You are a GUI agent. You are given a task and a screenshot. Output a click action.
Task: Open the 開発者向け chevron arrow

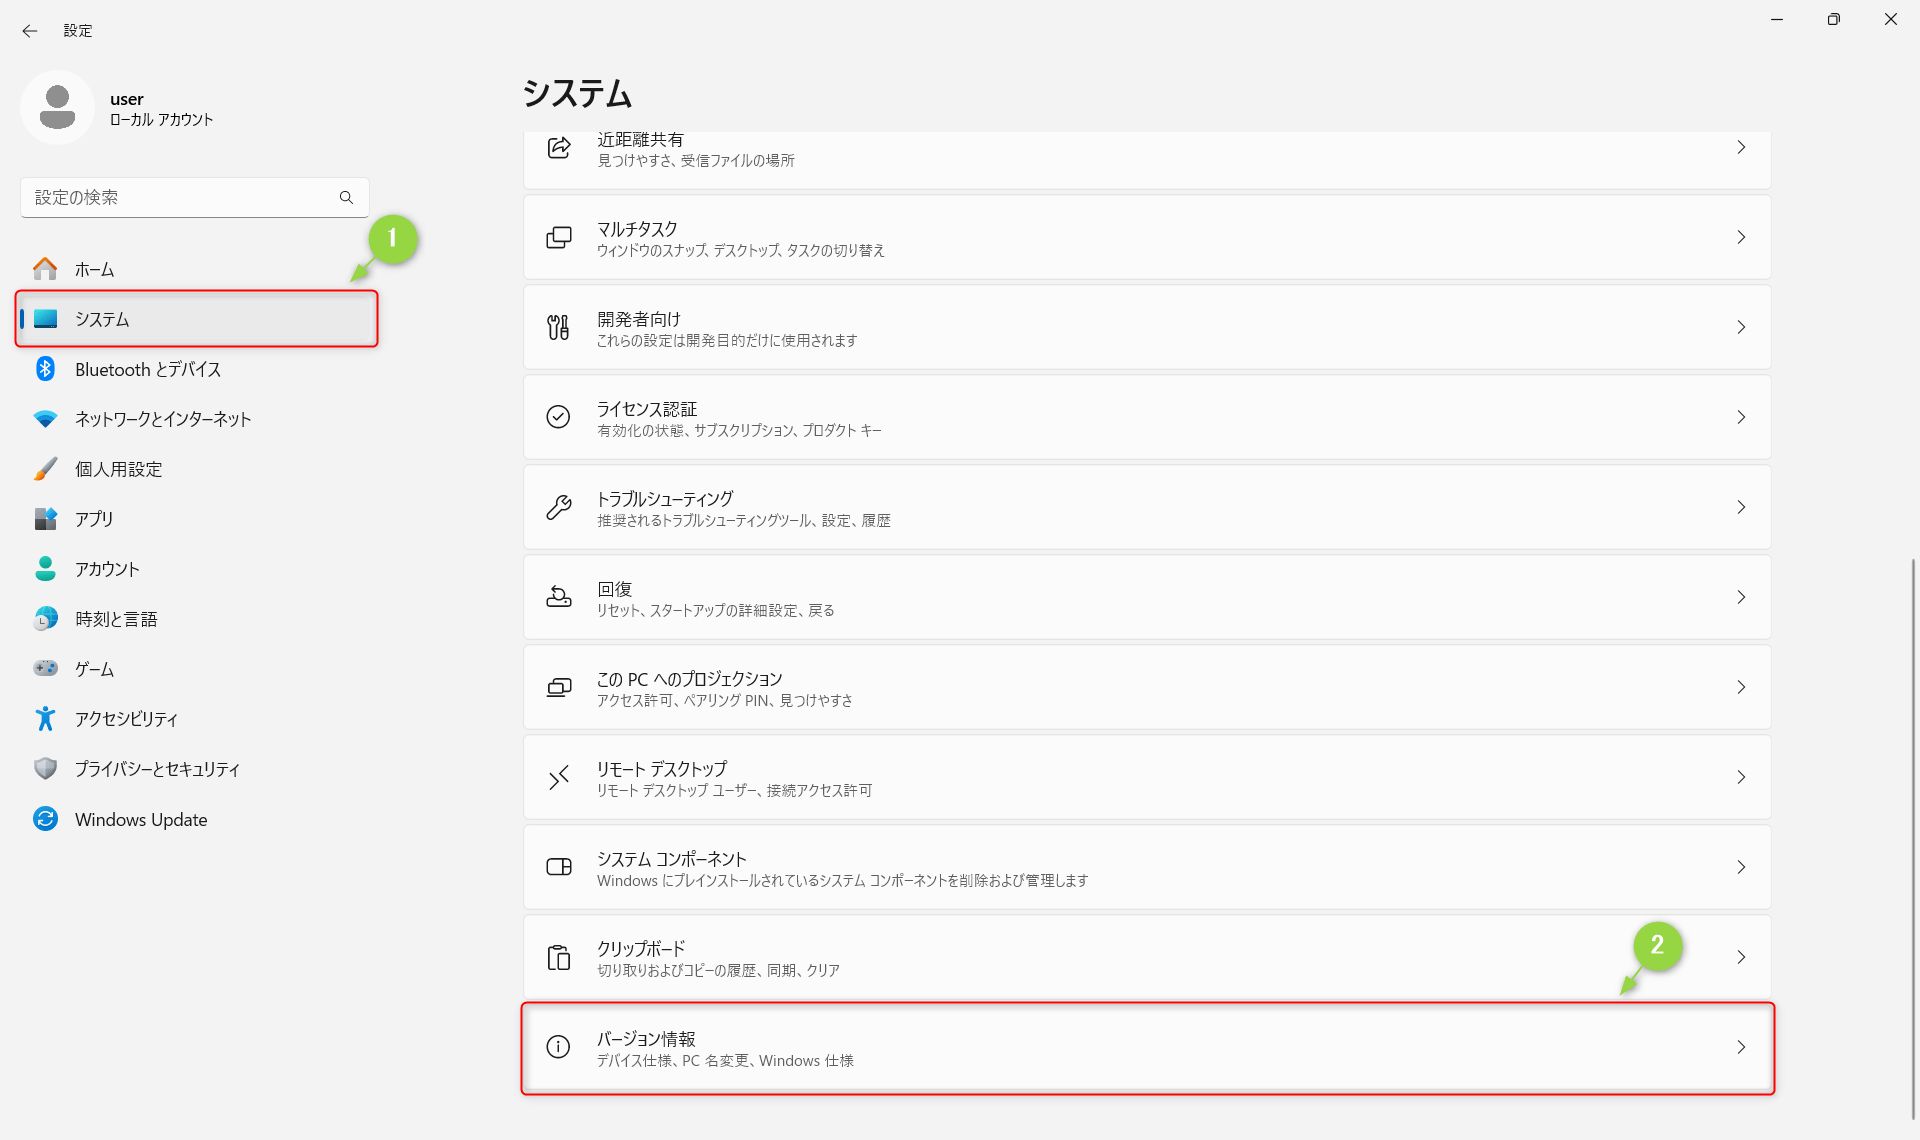click(1741, 327)
